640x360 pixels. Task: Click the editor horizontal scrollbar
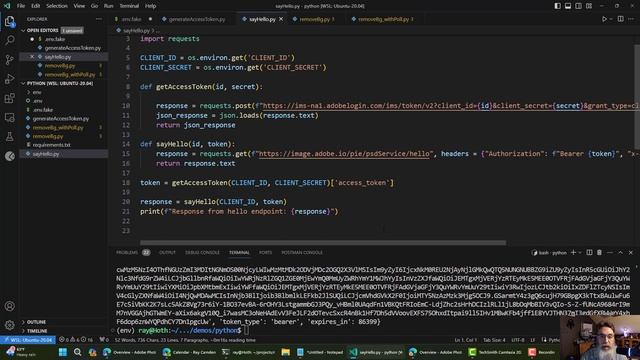(x=323, y=242)
